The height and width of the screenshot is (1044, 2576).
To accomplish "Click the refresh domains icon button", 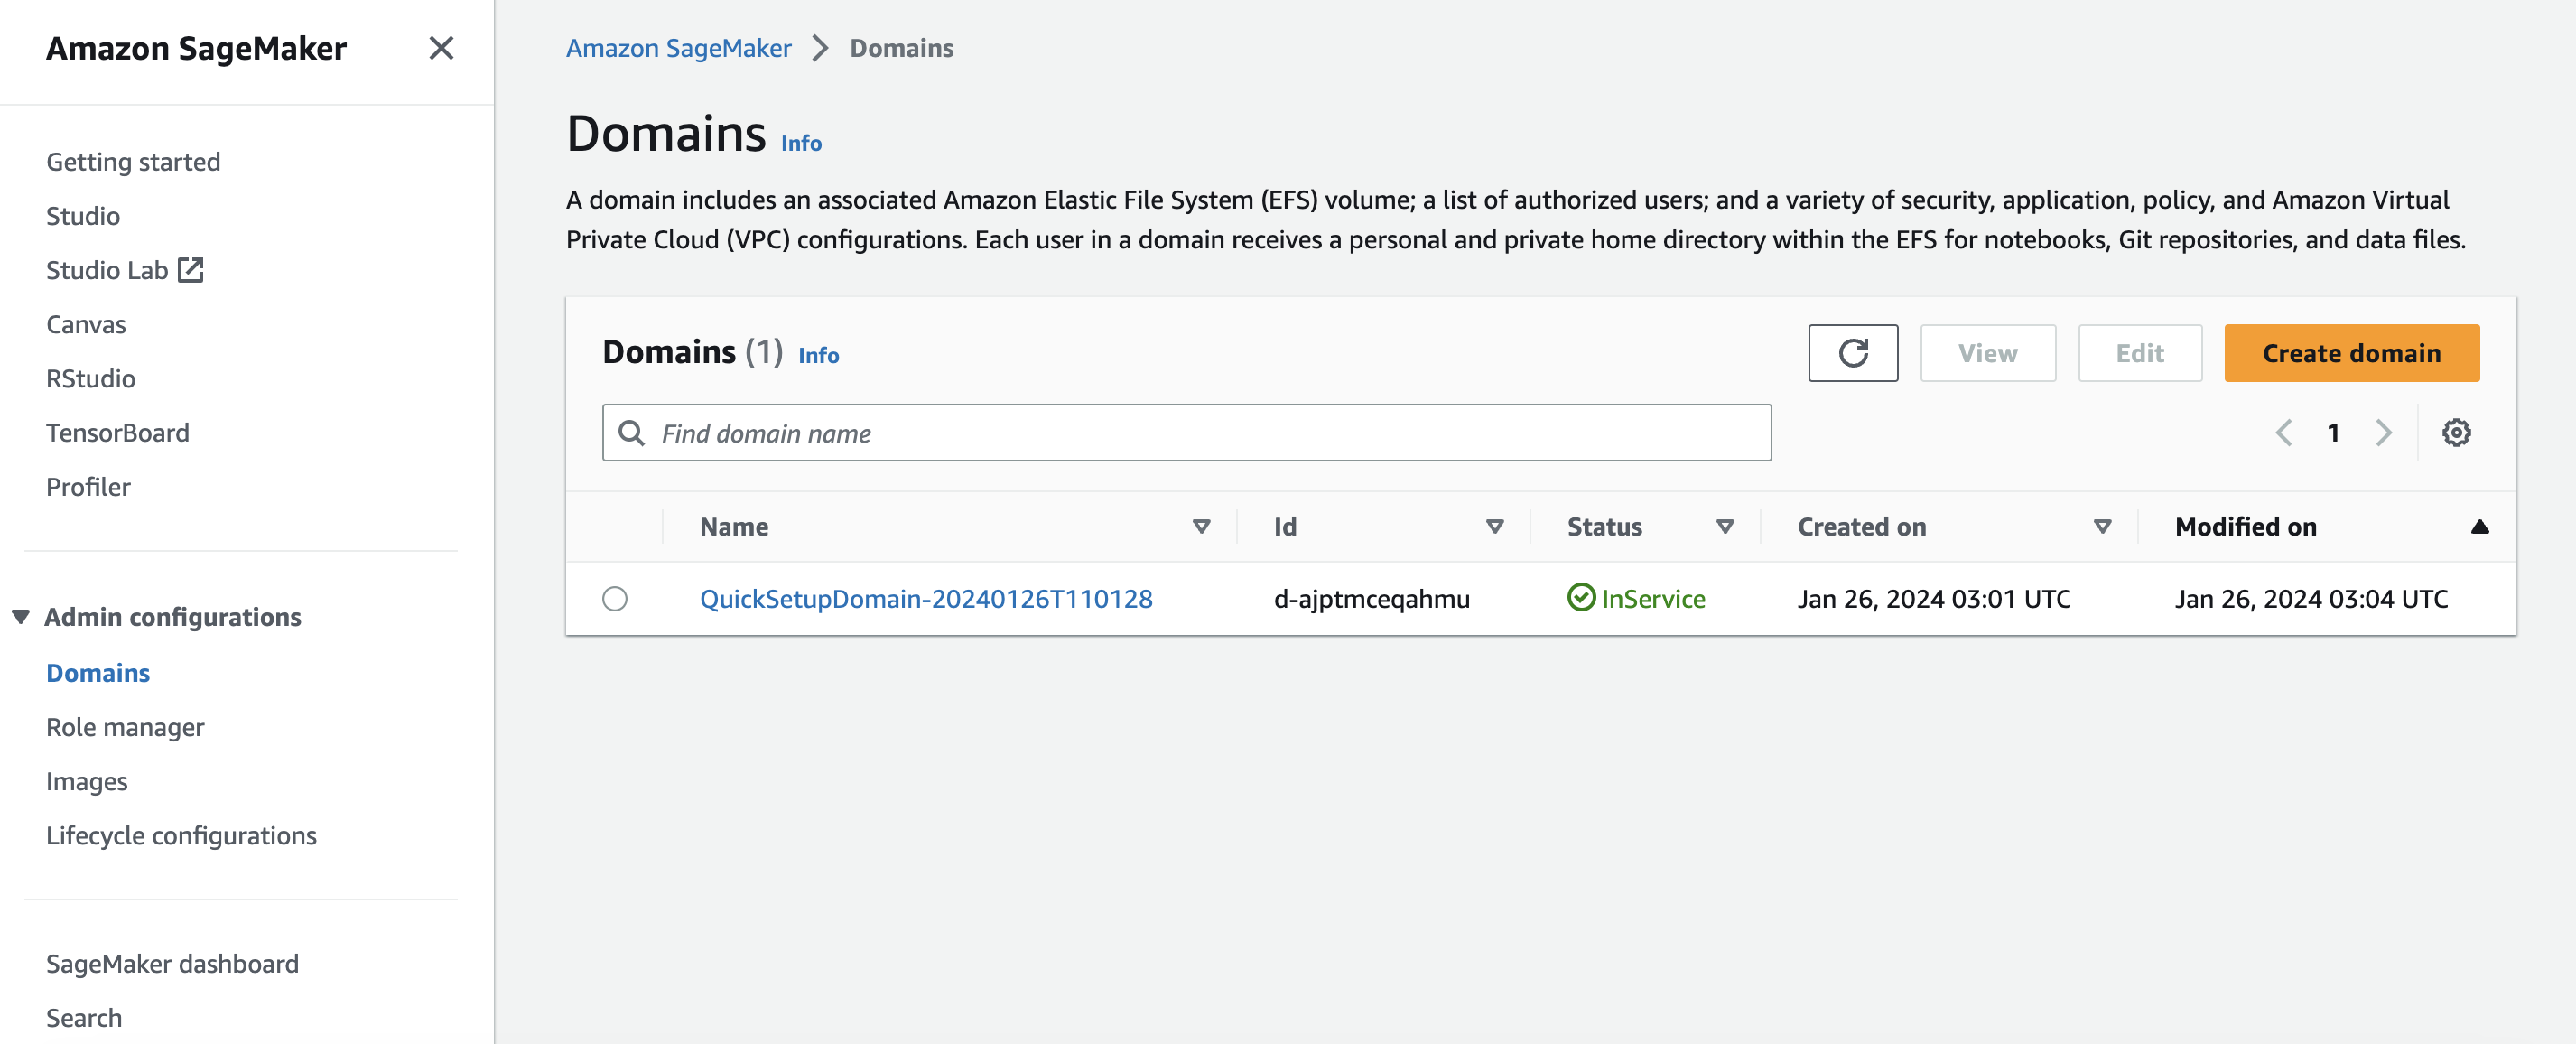I will [x=1852, y=353].
